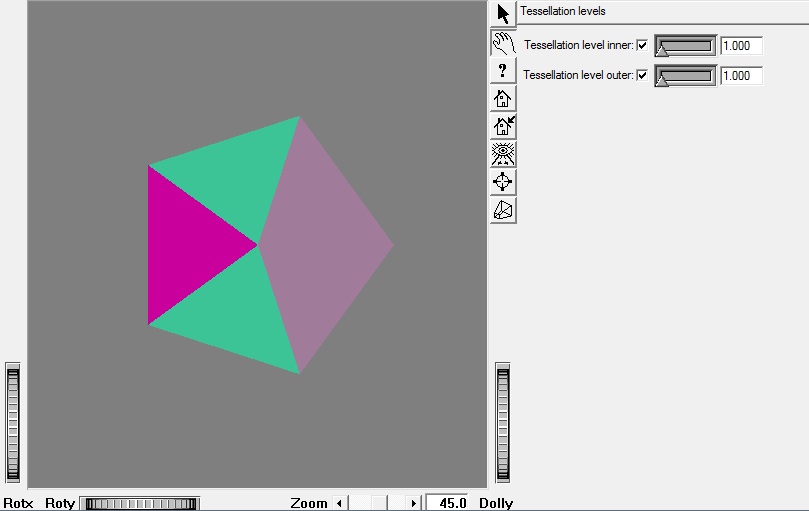The height and width of the screenshot is (511, 809).
Task: Click the Zoom left arrow button
Action: pos(339,503)
